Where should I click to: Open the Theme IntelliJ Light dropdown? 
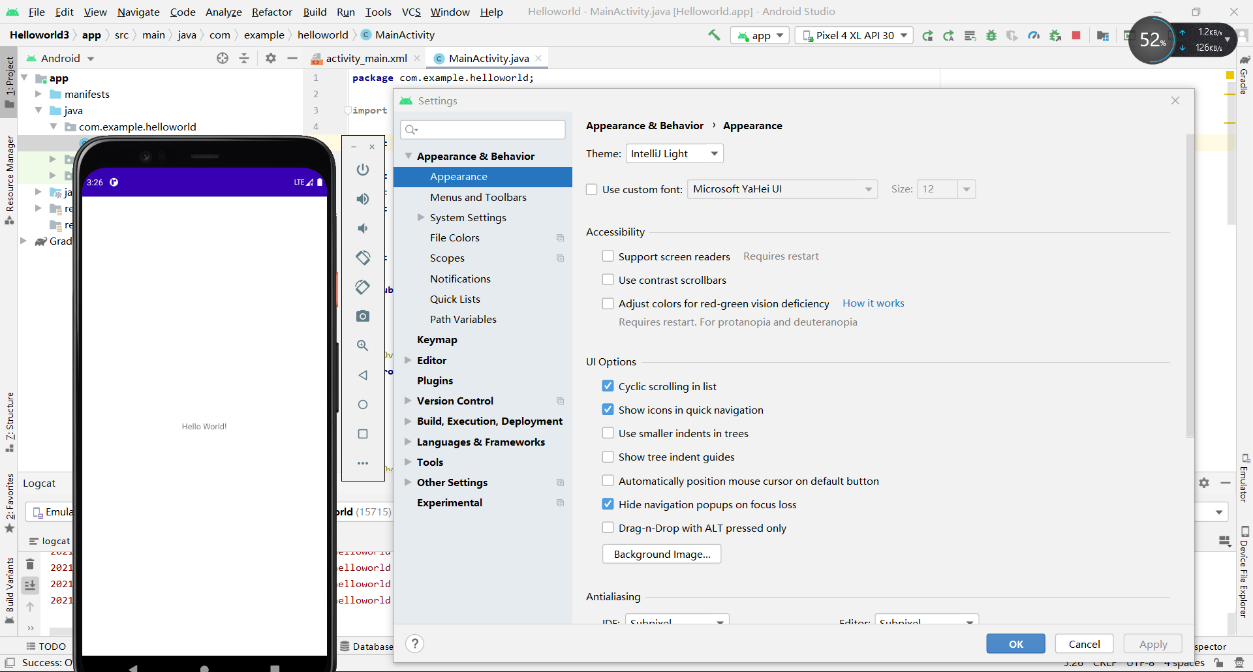point(675,154)
